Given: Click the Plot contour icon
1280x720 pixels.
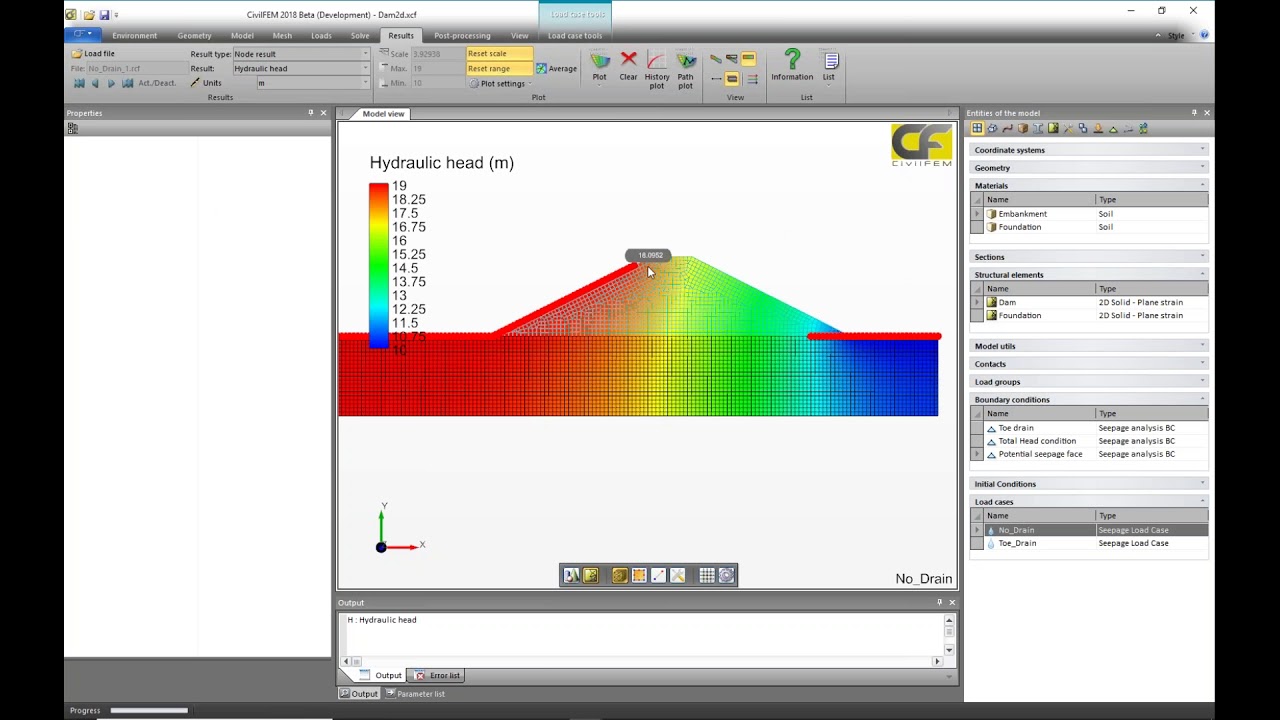Looking at the screenshot, I should click(600, 61).
